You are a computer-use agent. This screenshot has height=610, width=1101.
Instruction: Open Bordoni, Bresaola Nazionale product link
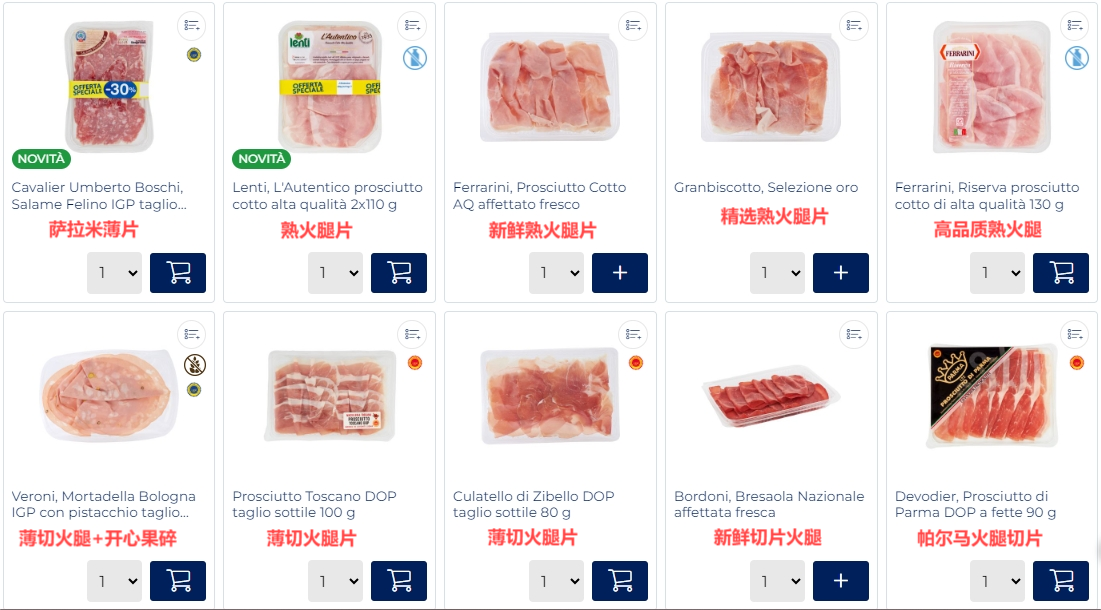pos(769,504)
